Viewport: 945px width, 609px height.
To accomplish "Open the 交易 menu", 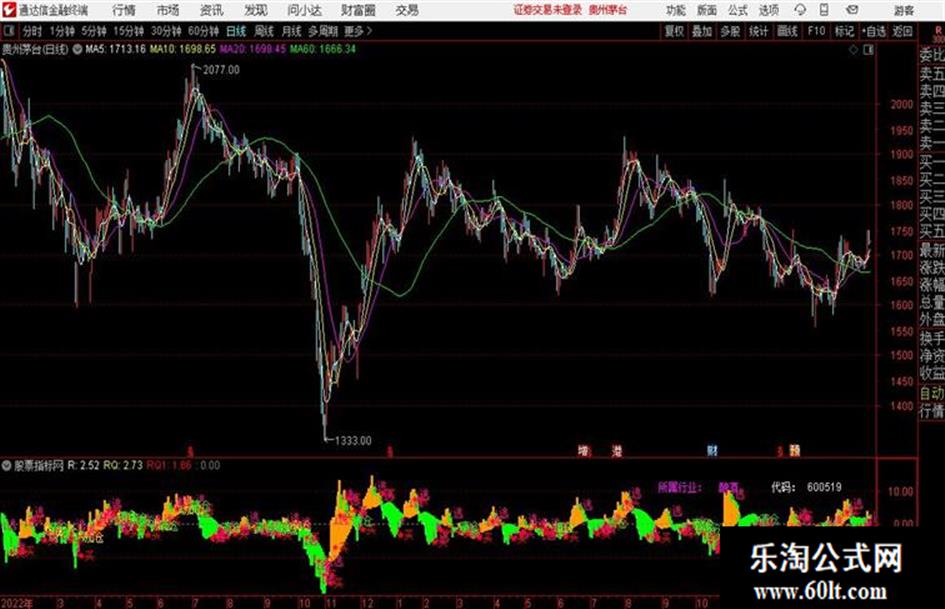I will (407, 10).
